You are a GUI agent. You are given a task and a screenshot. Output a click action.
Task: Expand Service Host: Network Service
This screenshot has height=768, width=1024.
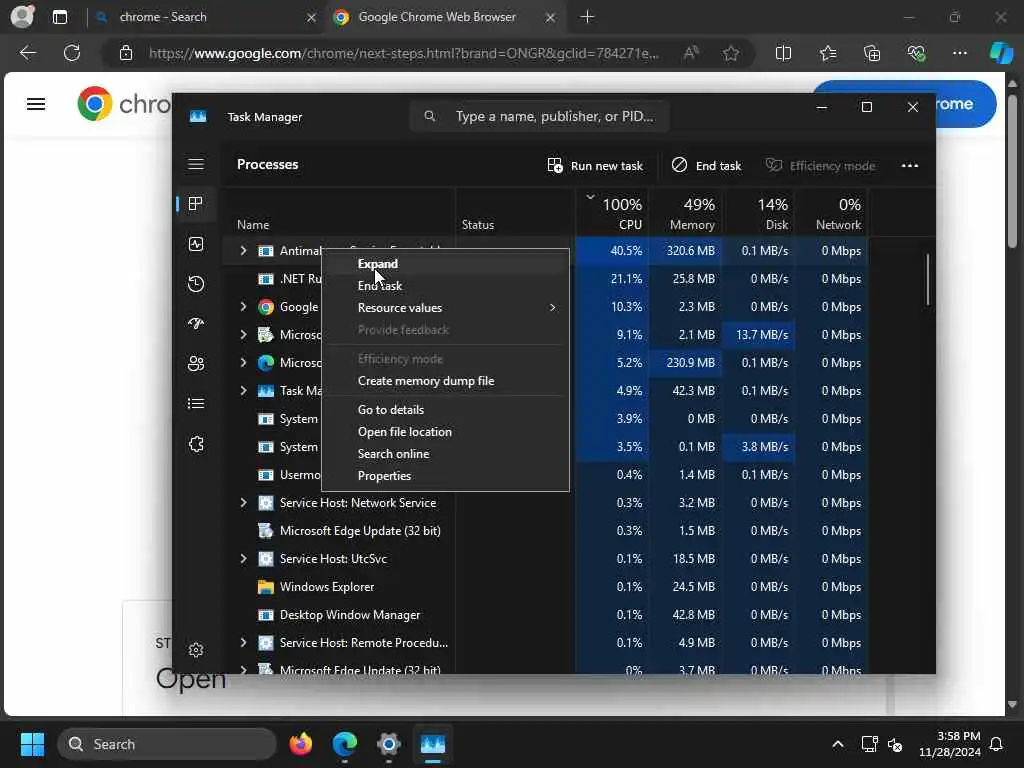click(243, 503)
